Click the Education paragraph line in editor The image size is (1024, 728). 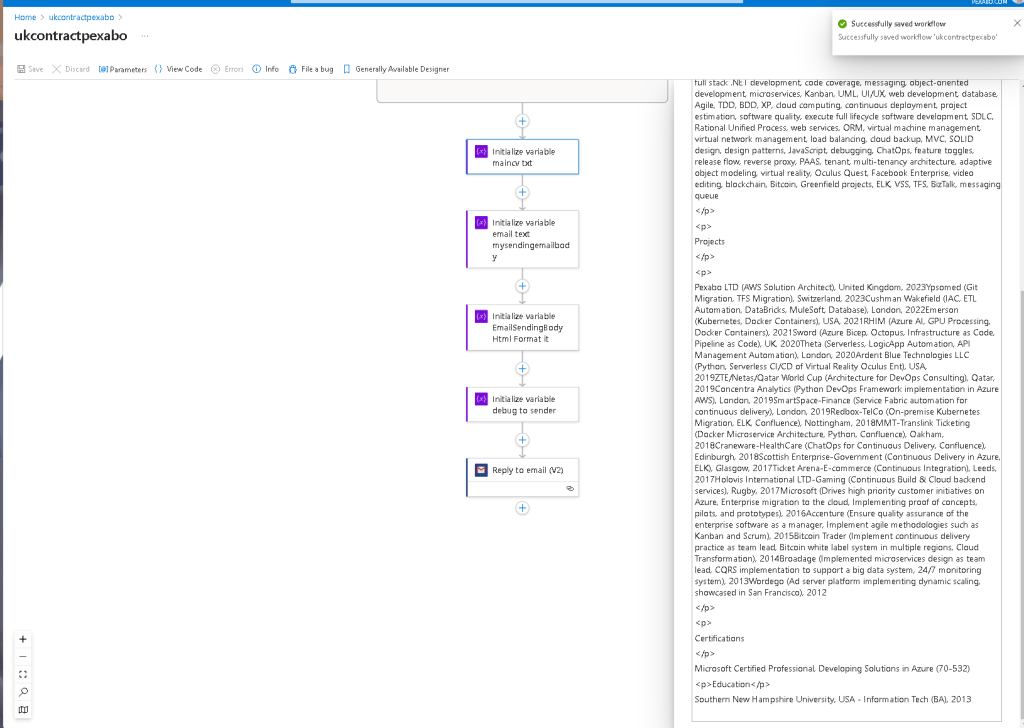tap(732, 684)
